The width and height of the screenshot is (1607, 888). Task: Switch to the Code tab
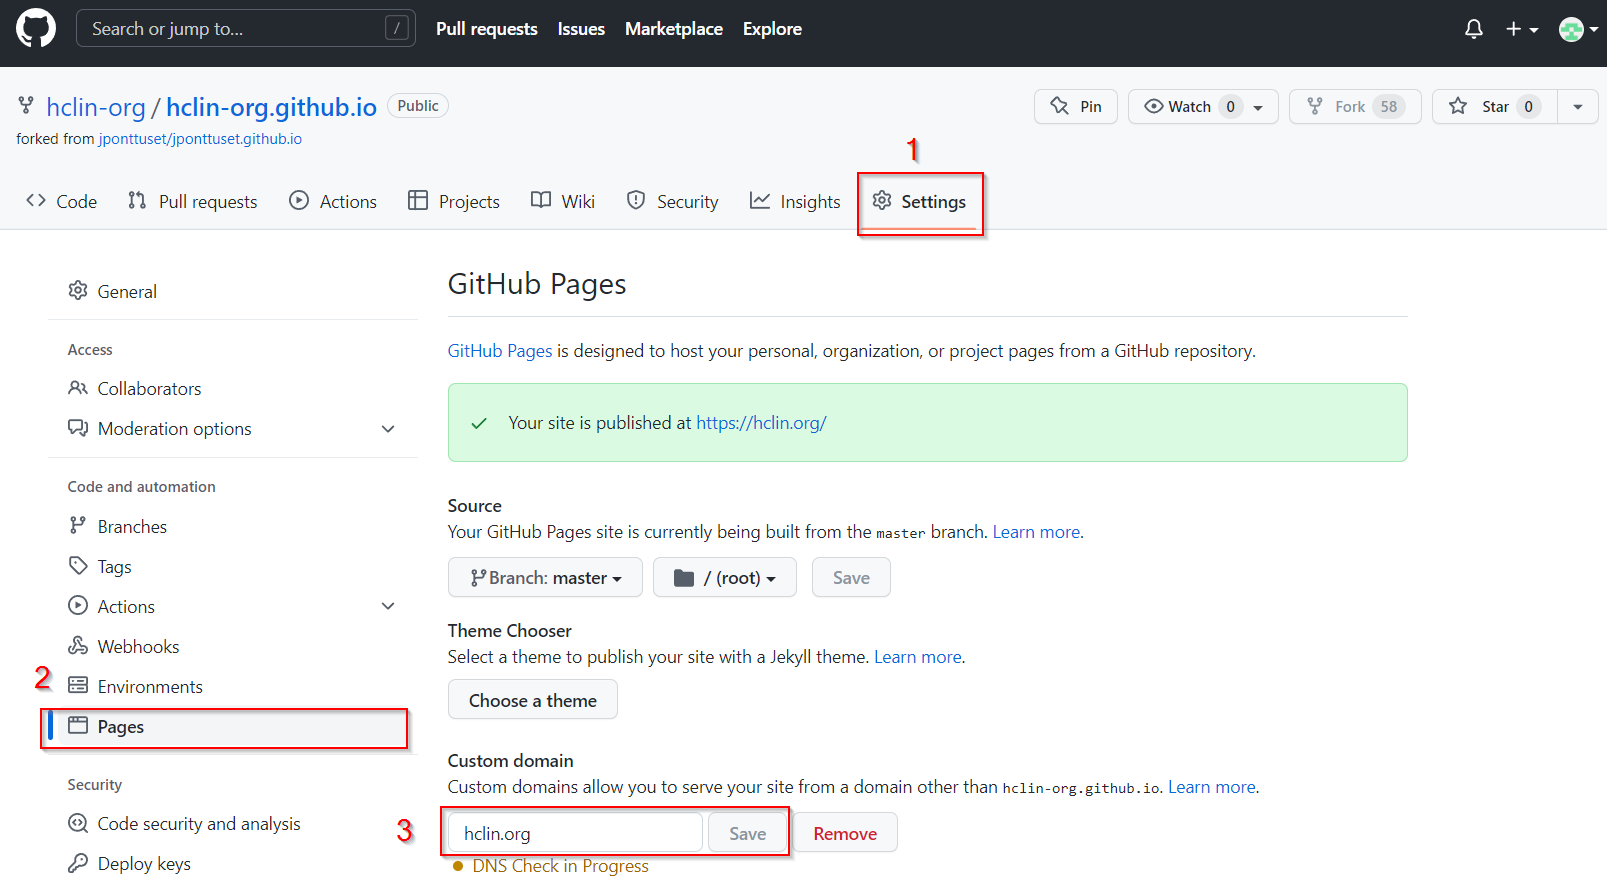(x=62, y=201)
